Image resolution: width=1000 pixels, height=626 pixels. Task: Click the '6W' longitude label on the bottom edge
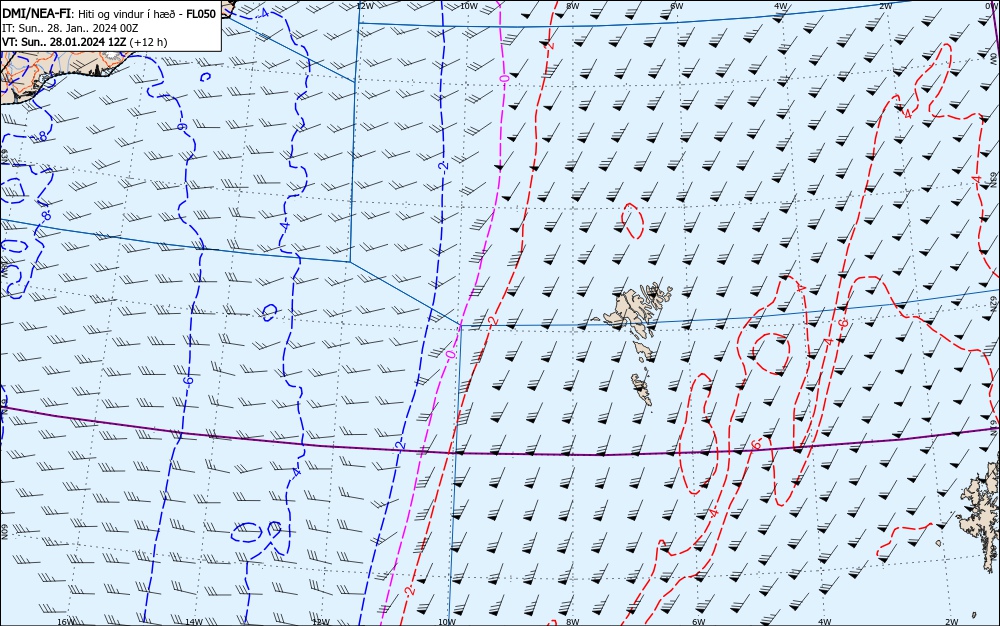[x=698, y=622]
